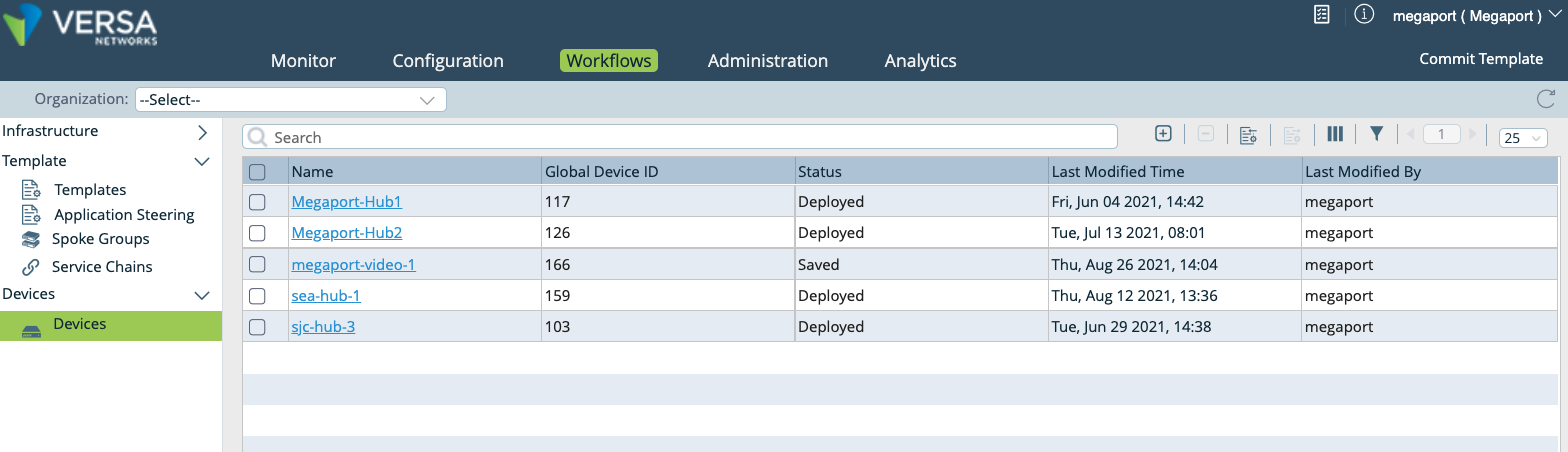
Task: Check the box for Megaport-Hub1
Action: (x=257, y=202)
